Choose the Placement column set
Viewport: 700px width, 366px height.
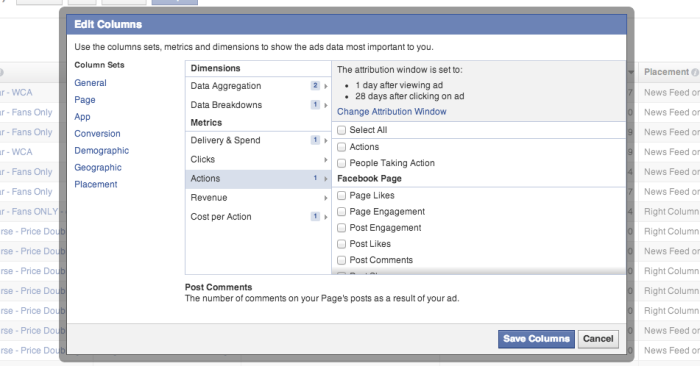(x=96, y=184)
